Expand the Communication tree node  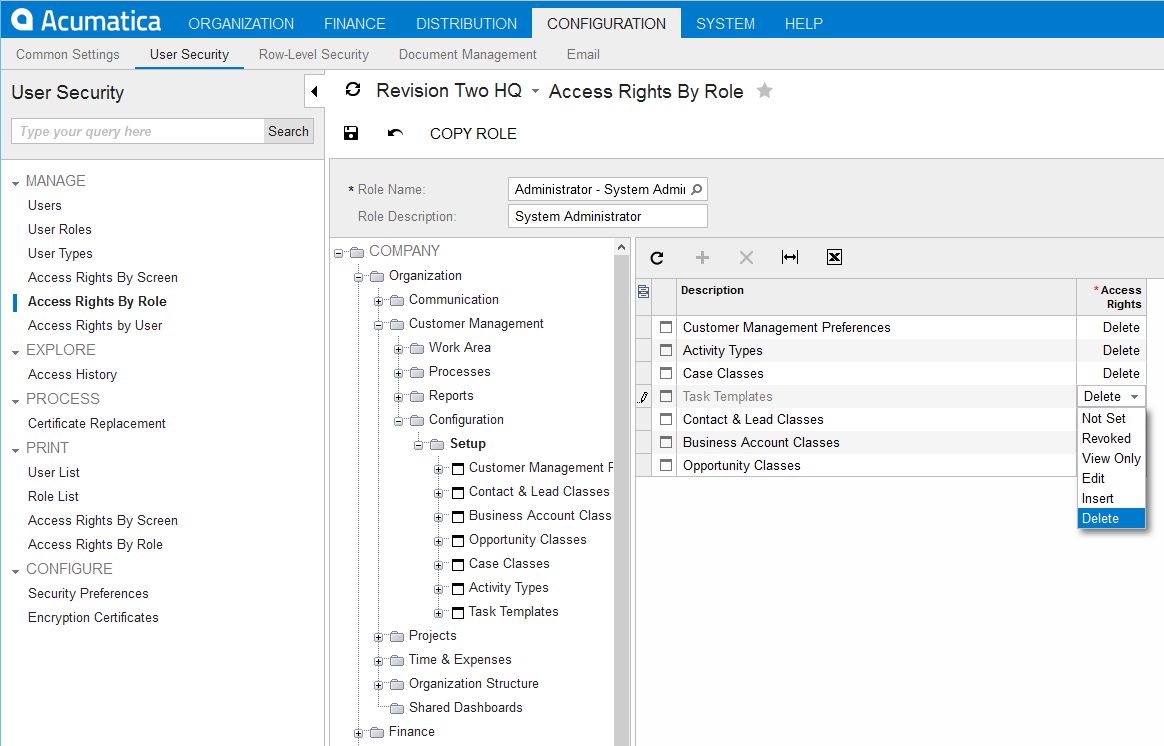(x=379, y=301)
